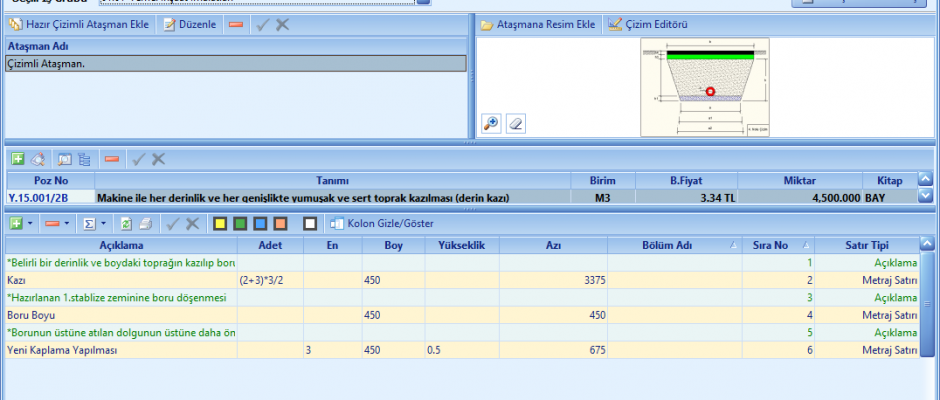Image resolution: width=940 pixels, height=400 pixels.
Task: Click the search icon in the Poz toolbar
Action: pos(62,159)
